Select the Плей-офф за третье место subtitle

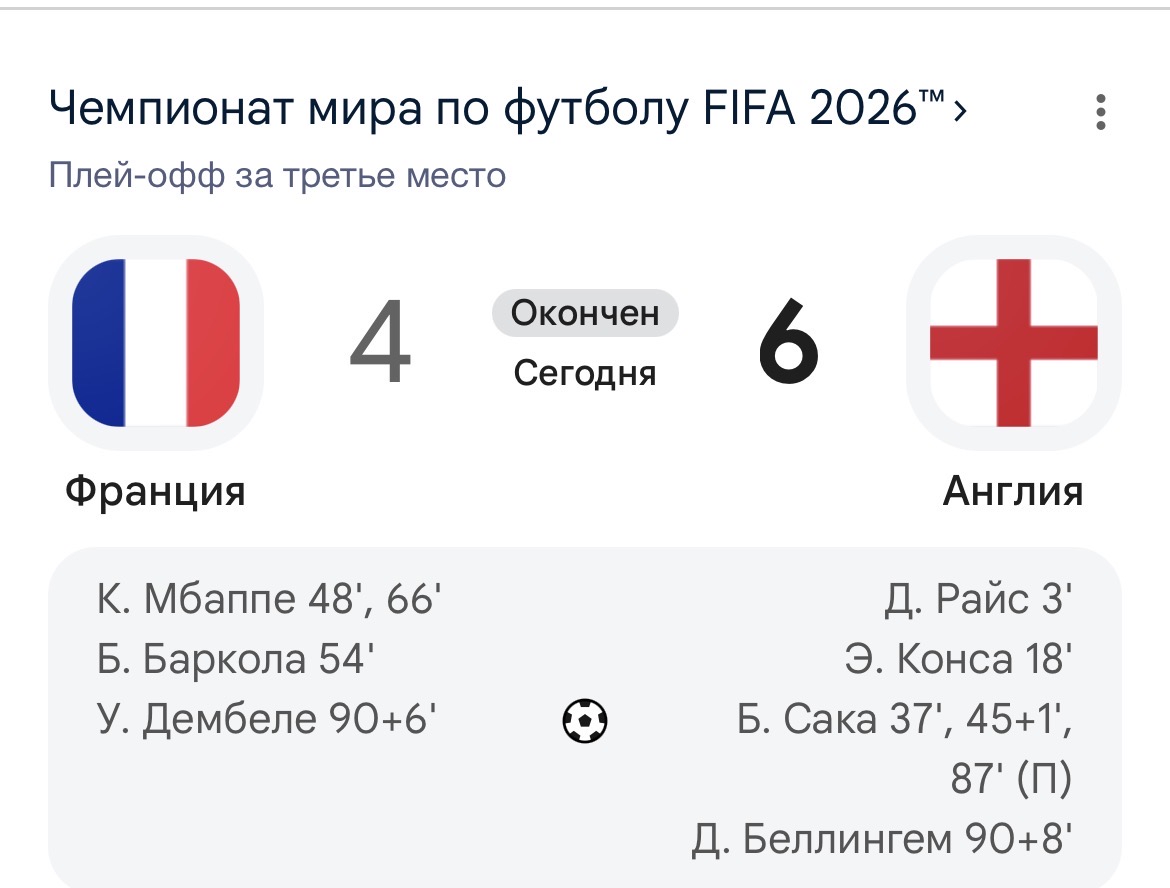point(278,176)
